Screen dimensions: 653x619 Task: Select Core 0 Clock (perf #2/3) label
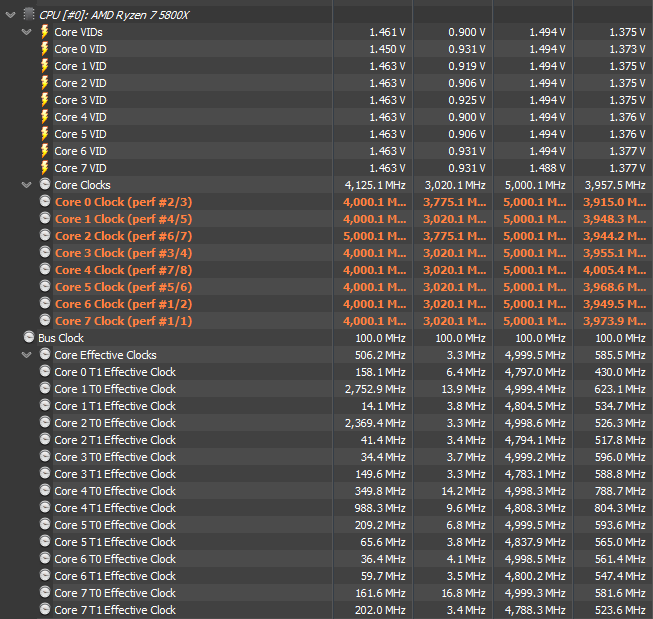pos(123,202)
